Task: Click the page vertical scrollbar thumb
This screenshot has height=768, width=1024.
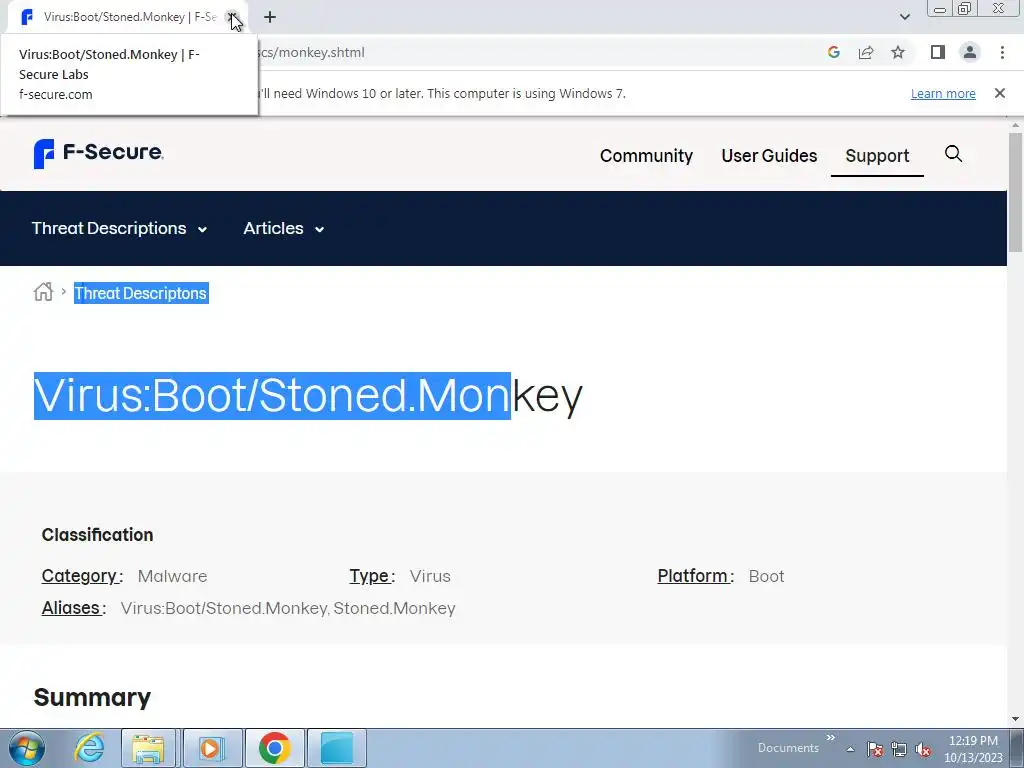Action: coord(1015,191)
